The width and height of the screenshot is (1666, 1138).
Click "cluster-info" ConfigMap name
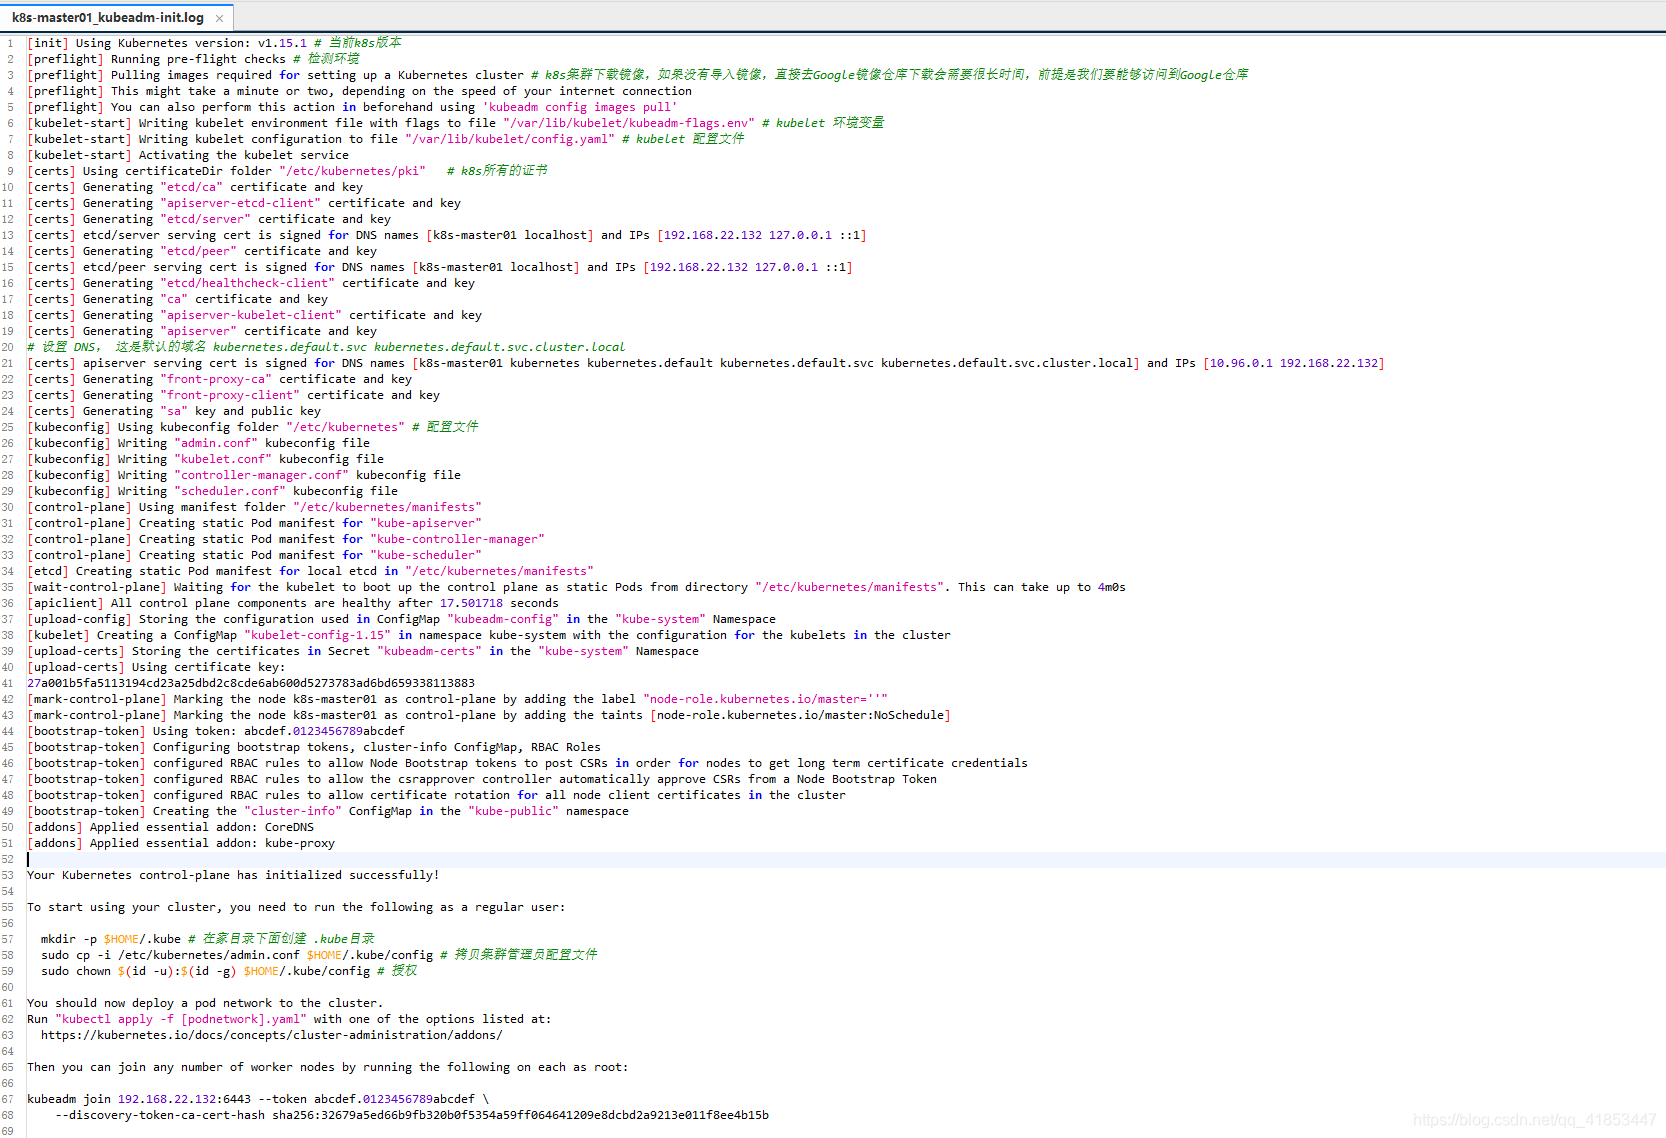(x=293, y=811)
